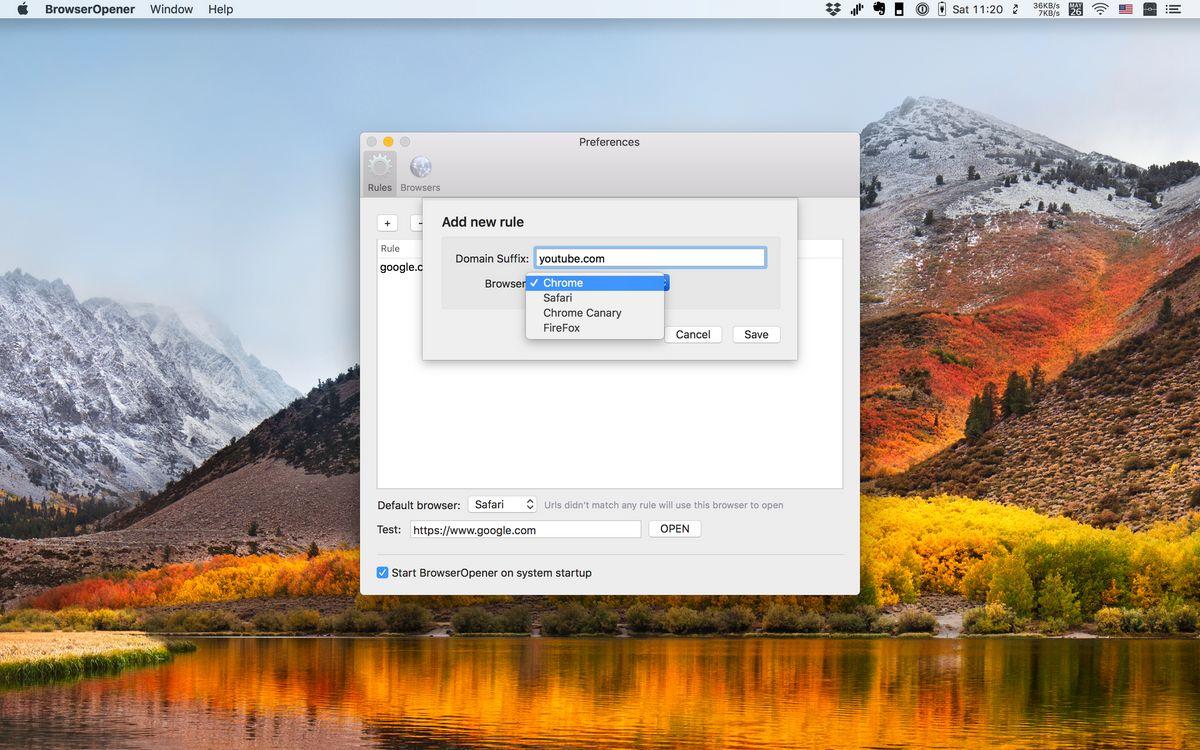Open the Browsers globe icon tab
The image size is (1200, 750).
coord(420,168)
